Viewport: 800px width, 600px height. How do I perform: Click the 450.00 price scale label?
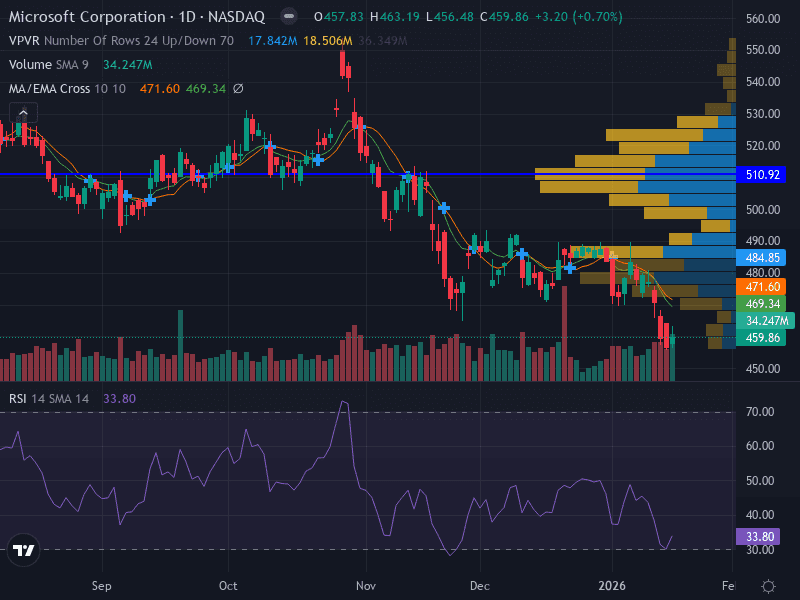(763, 369)
